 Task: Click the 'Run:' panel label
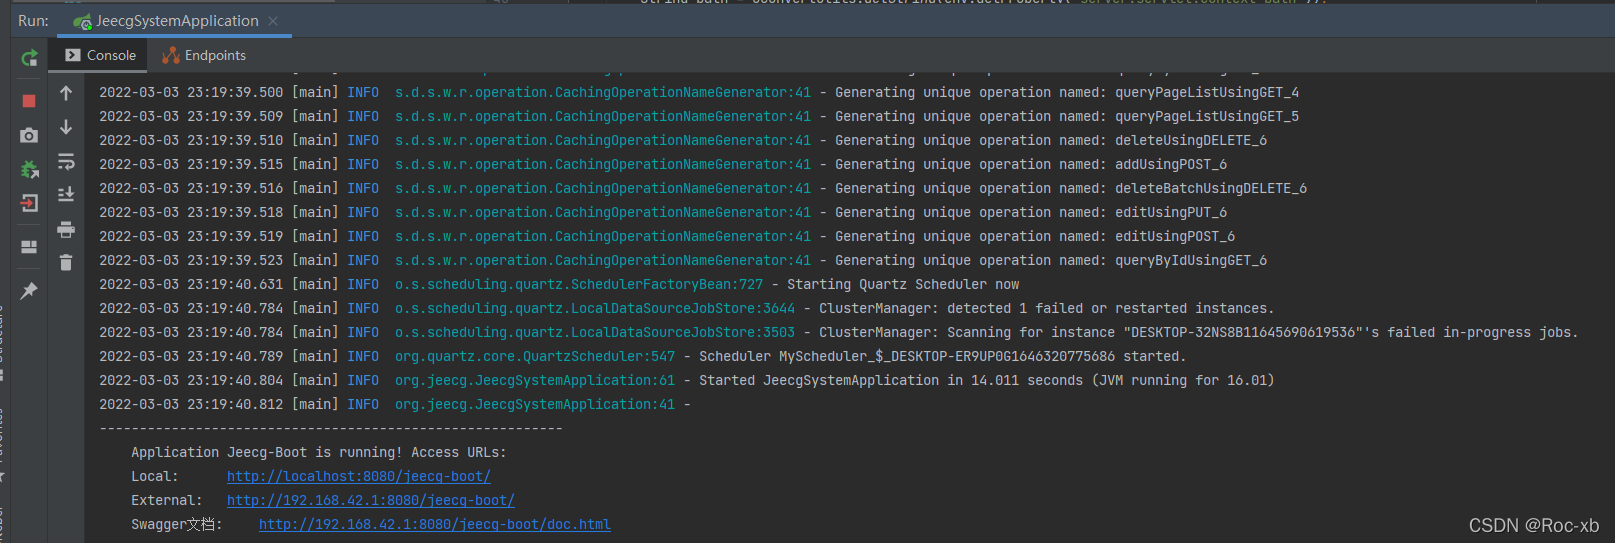pyautogui.click(x=33, y=21)
